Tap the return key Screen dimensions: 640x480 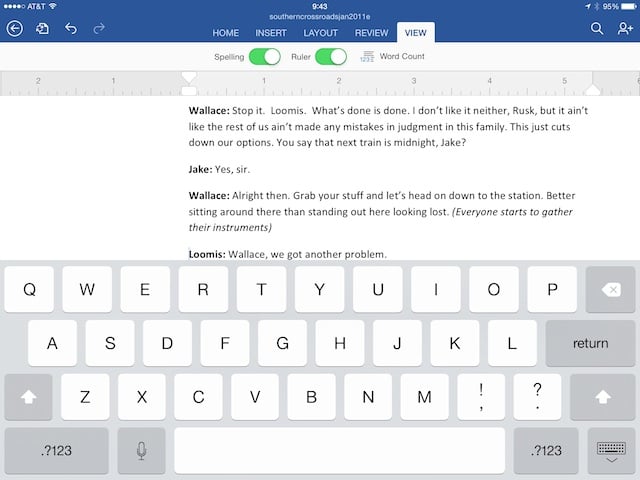point(590,343)
